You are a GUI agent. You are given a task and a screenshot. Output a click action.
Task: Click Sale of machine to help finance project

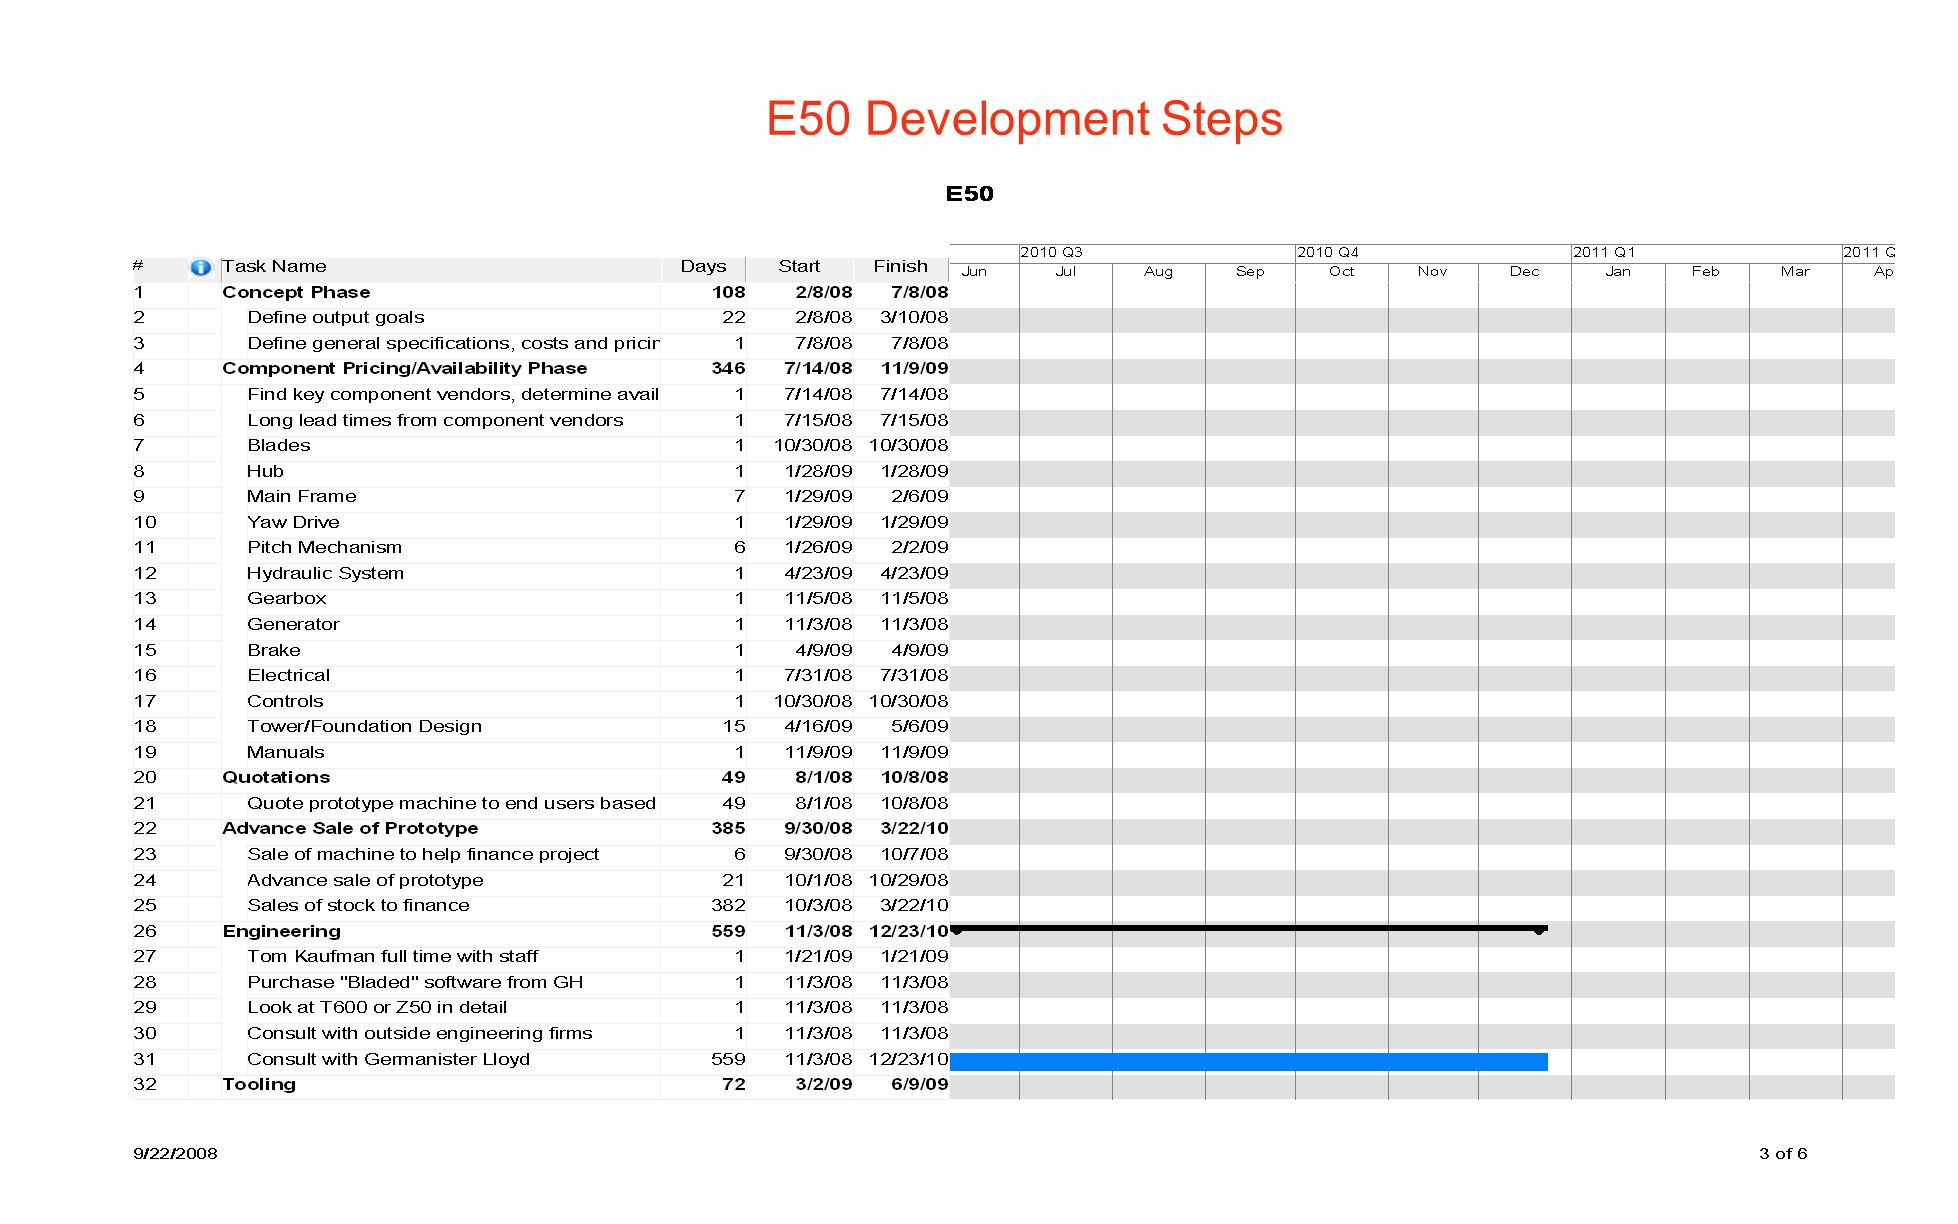pyautogui.click(x=423, y=854)
